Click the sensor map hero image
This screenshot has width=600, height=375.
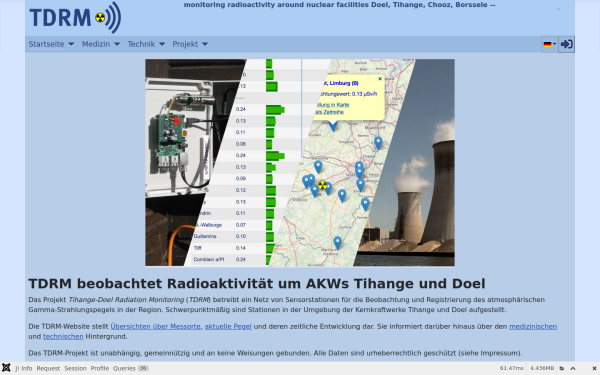tap(300, 162)
